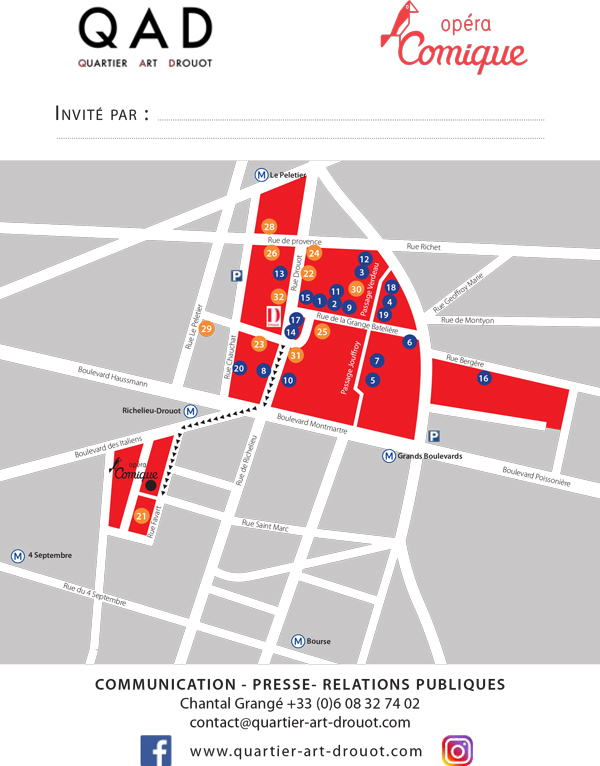Select blue map marker 3
600x766 pixels.
362,273
